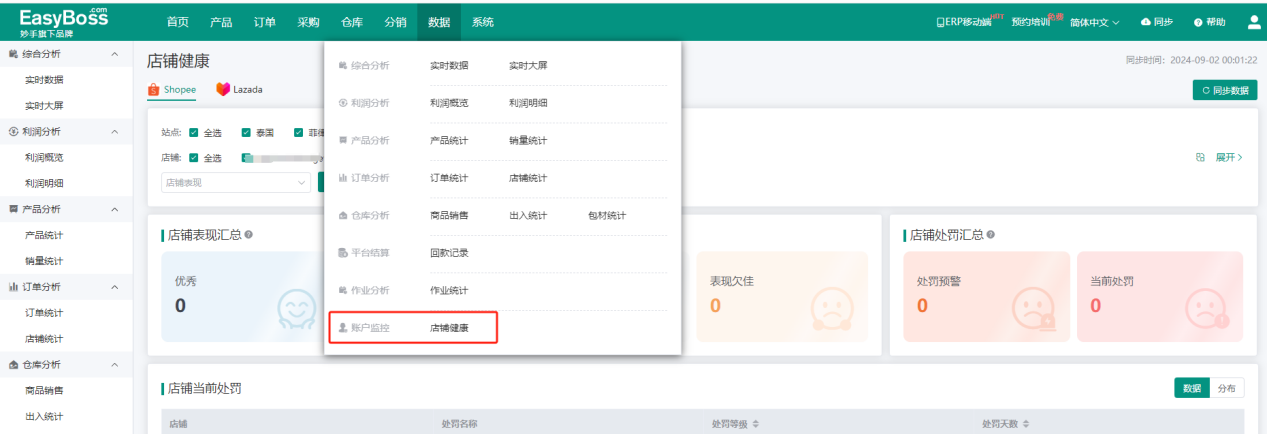Select 店铺健康 in the 数据 menu
The image size is (1267, 434).
coord(449,328)
